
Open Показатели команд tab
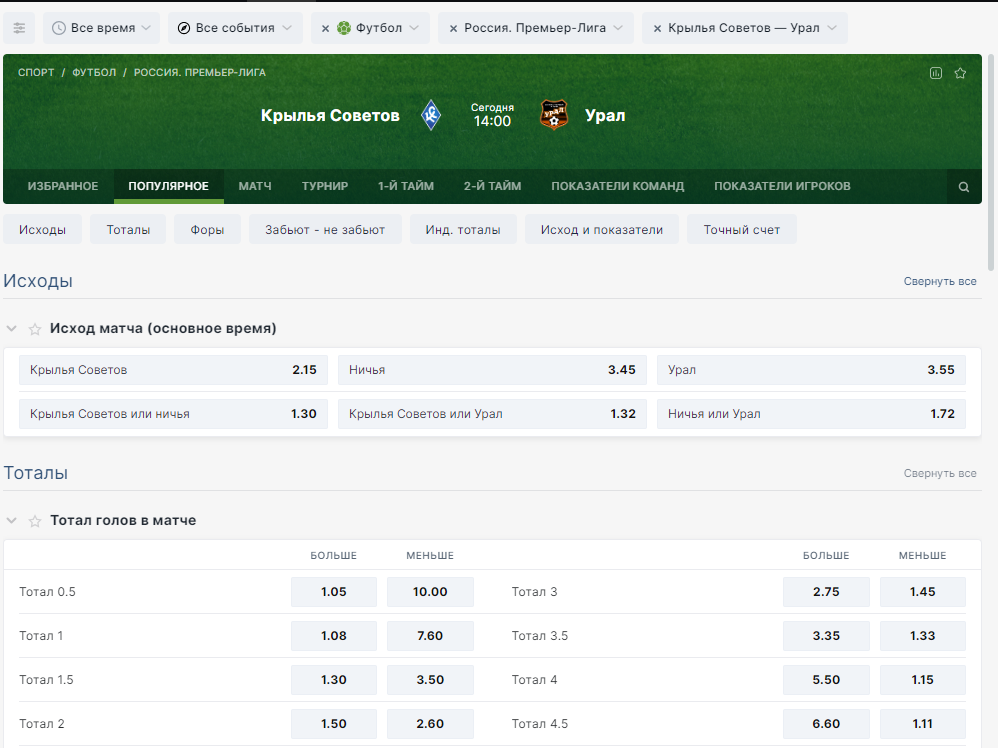tap(617, 187)
